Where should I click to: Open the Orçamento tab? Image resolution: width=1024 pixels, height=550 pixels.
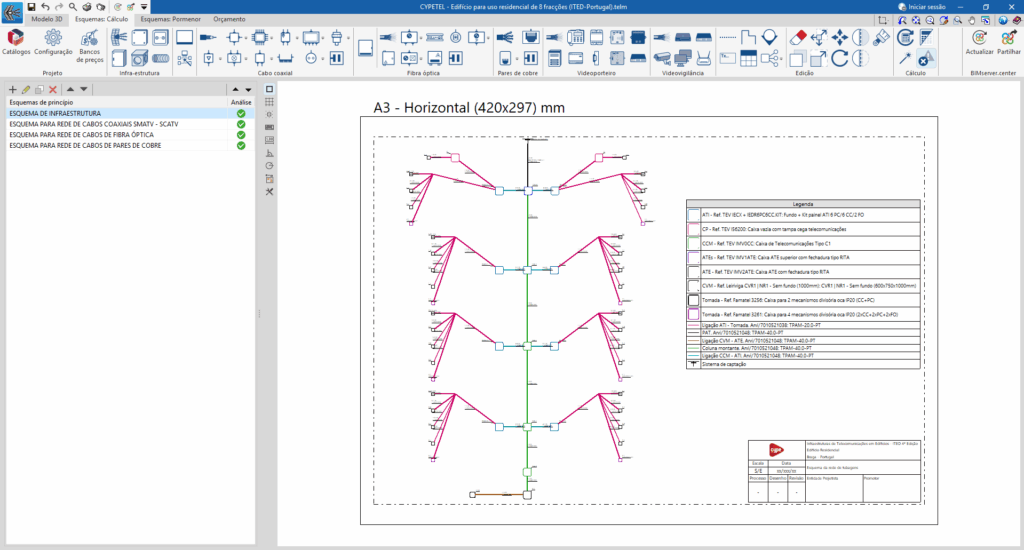tap(229, 19)
